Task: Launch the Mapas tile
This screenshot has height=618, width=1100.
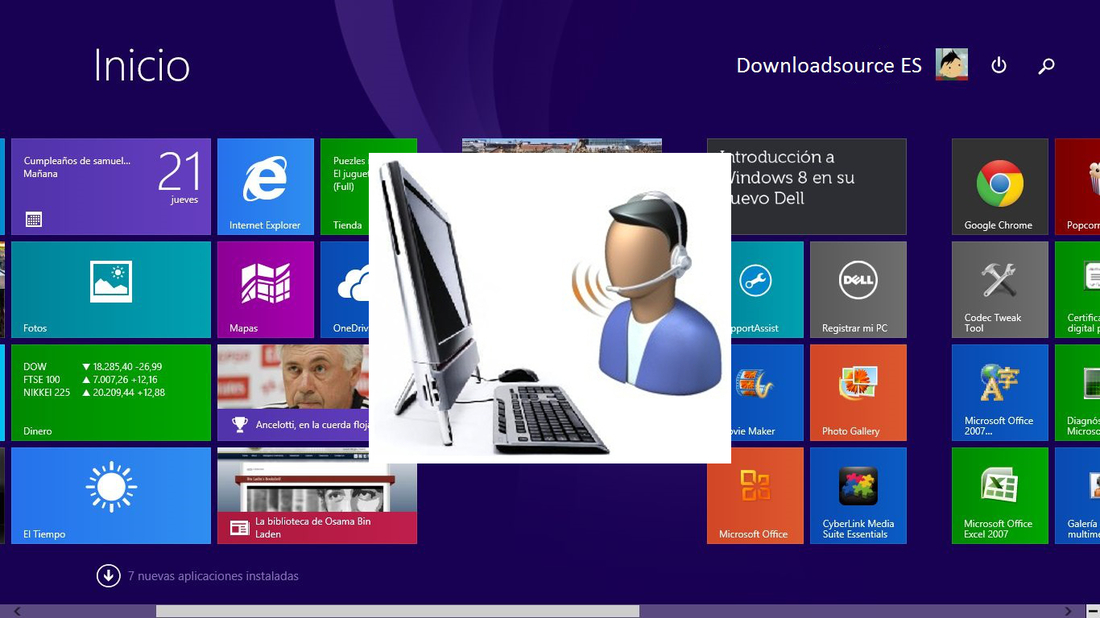Action: (265, 290)
